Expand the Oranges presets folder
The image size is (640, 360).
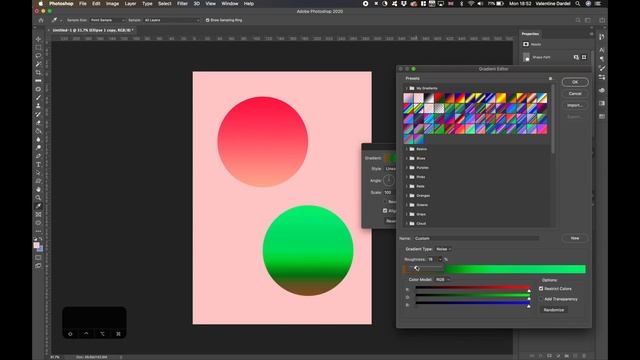coord(407,196)
